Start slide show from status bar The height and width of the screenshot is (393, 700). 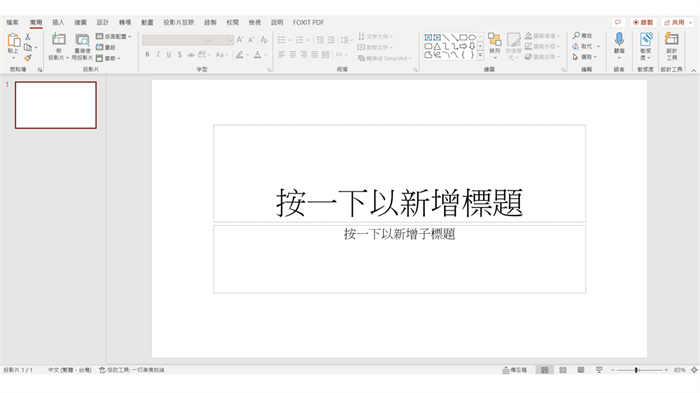(x=599, y=370)
